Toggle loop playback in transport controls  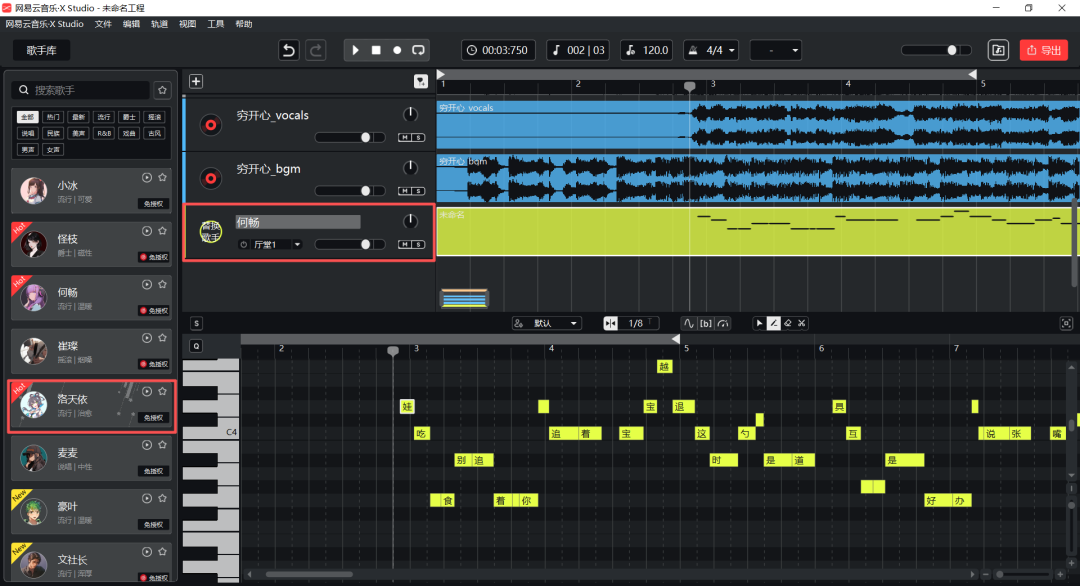point(418,50)
